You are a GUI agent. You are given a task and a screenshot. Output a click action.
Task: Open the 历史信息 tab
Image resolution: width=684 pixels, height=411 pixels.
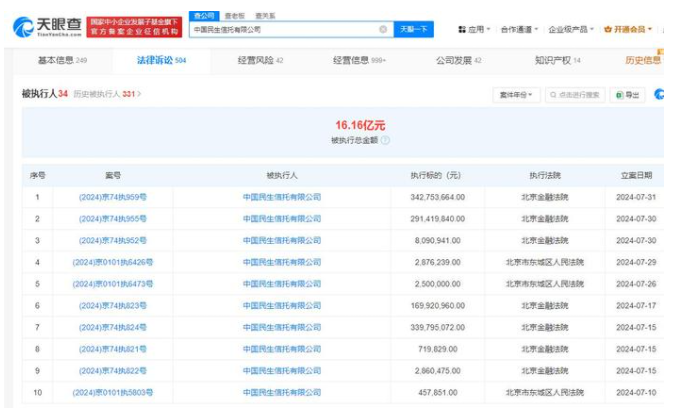click(x=644, y=60)
